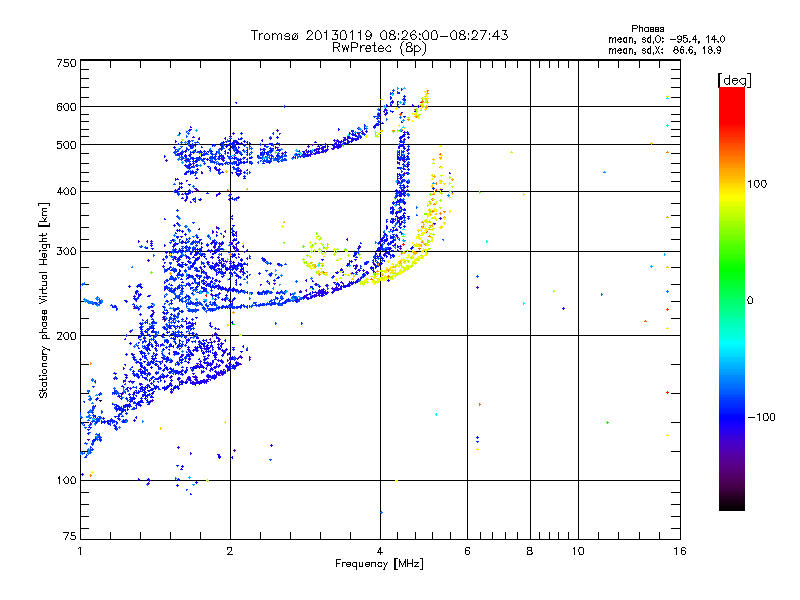Click the 'Stationary phase Virtual Height [km]' y-axis label

tap(44, 301)
